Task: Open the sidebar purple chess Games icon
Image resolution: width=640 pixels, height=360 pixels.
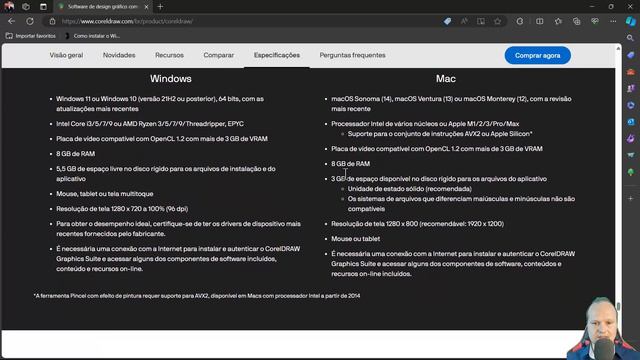Action: click(x=631, y=88)
